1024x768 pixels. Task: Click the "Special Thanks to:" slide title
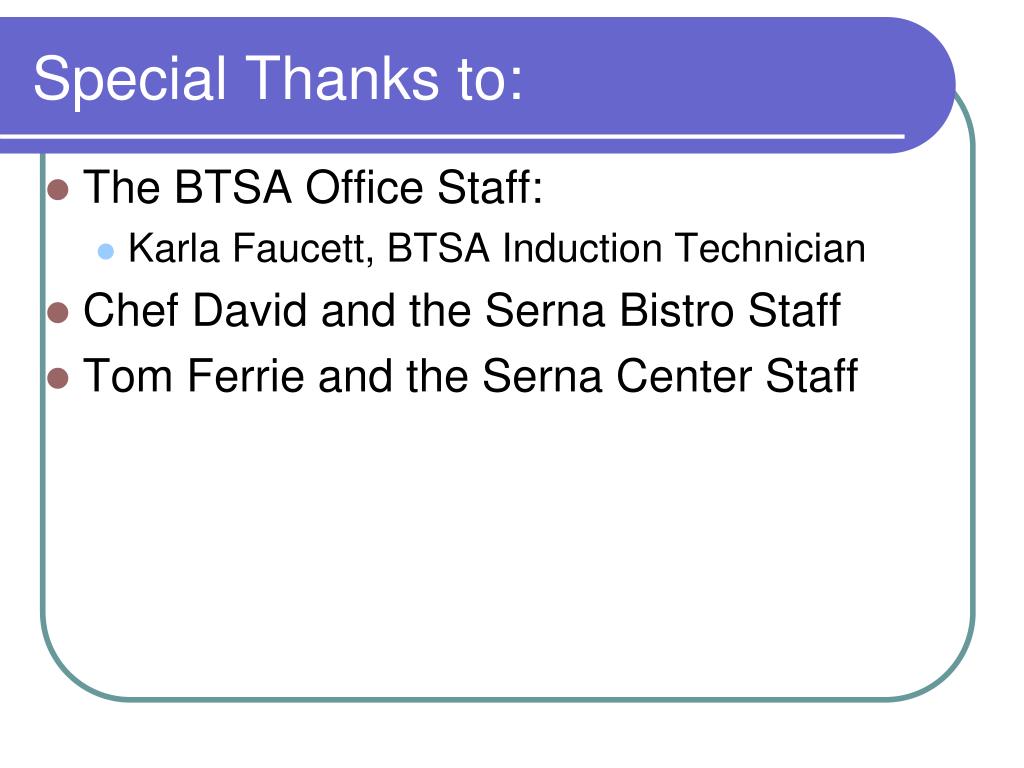coord(278,79)
